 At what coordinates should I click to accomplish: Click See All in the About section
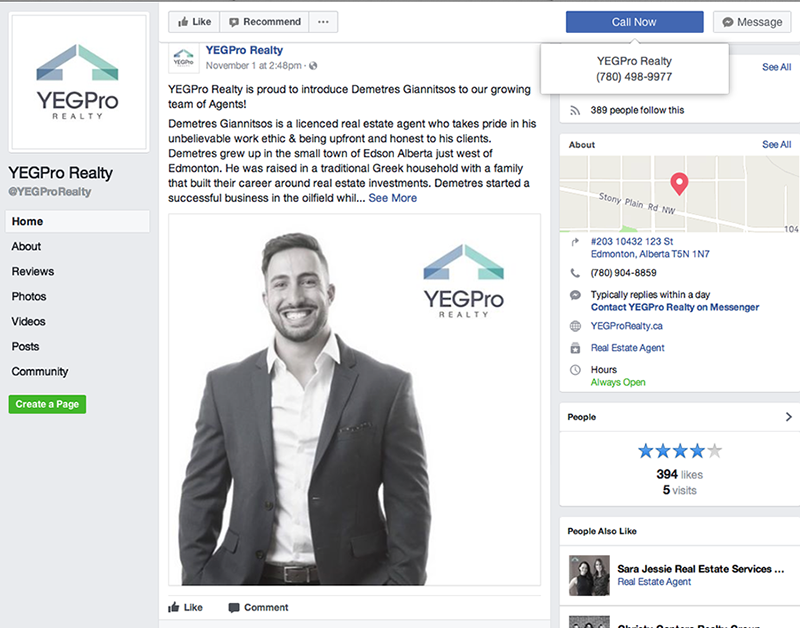[x=777, y=144]
